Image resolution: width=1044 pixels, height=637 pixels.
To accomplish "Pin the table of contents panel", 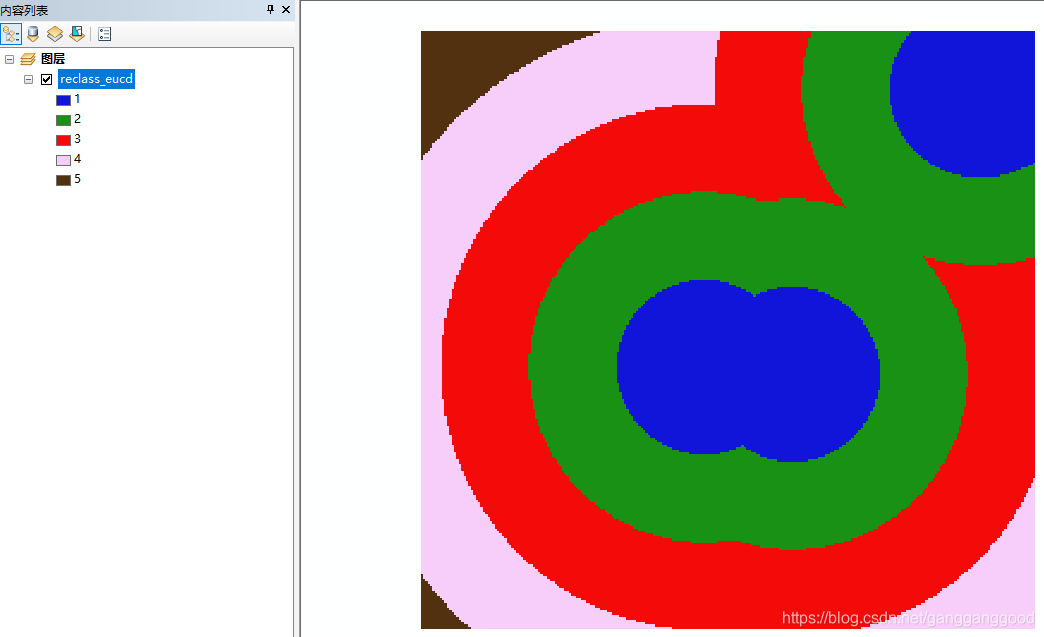I will [270, 9].
